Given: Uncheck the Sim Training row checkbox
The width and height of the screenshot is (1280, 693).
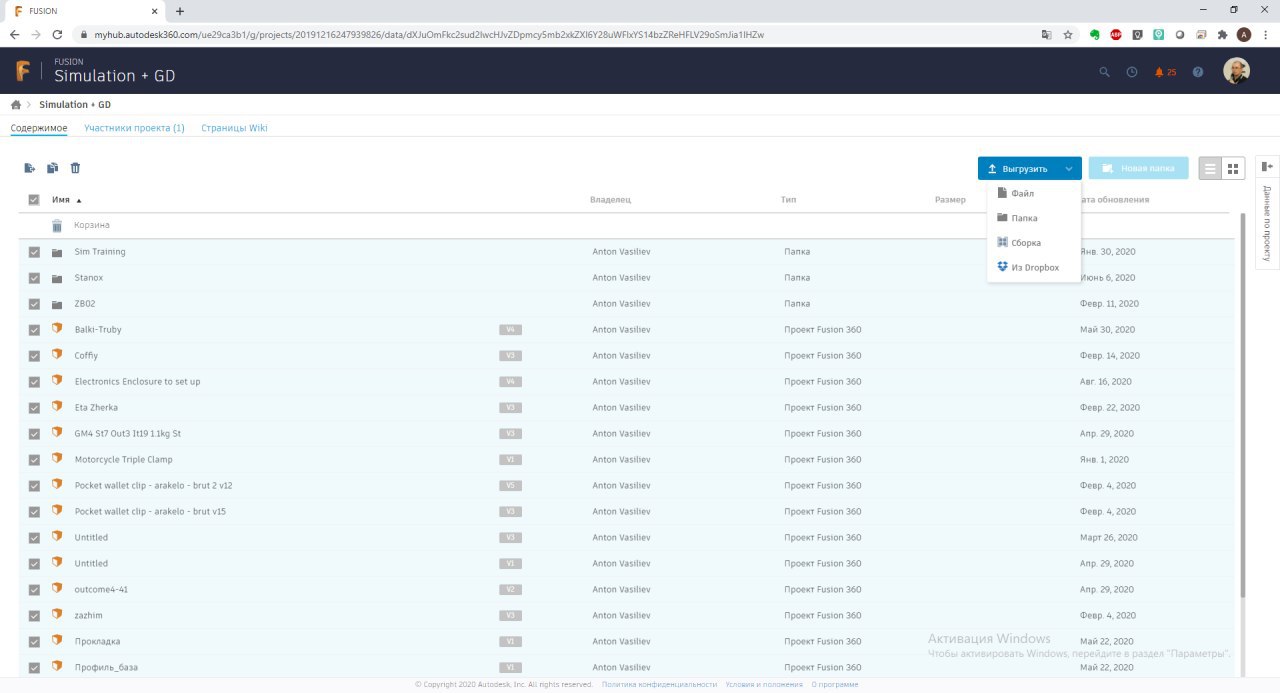Looking at the screenshot, I should pyautogui.click(x=34, y=252).
